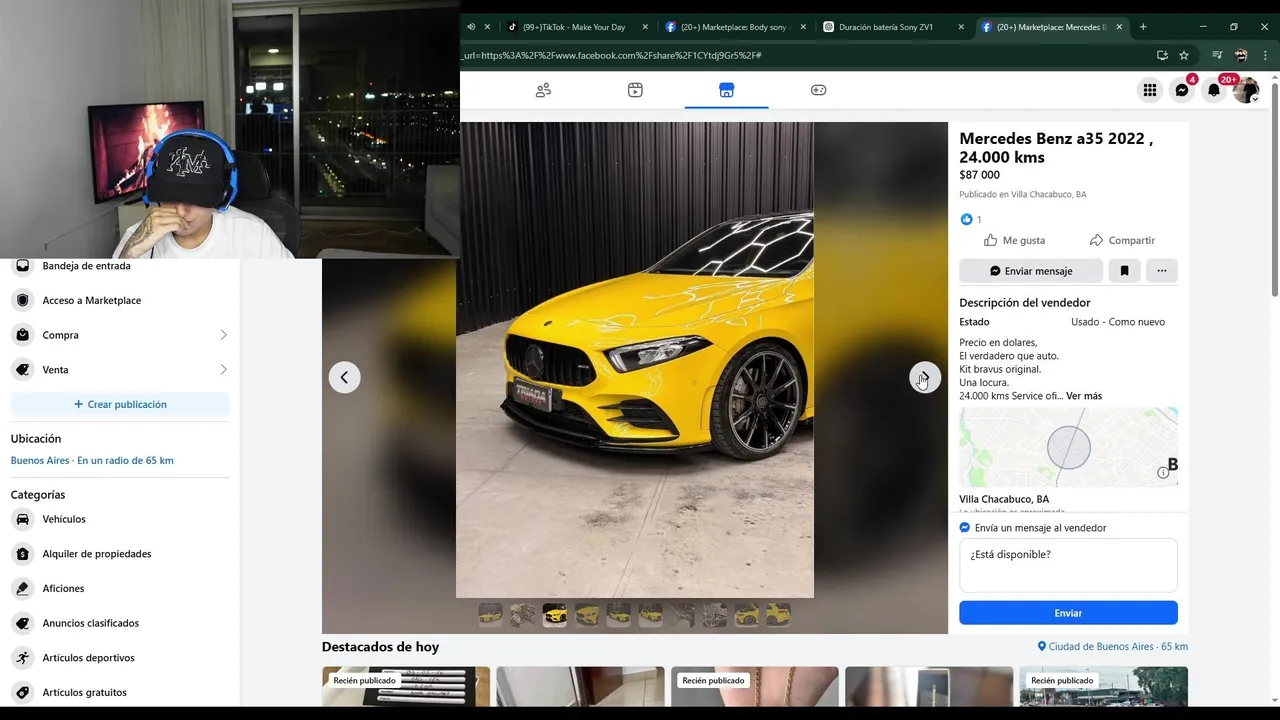This screenshot has width=1280, height=720.
Task: Expand description with Ver más
Action: 1084,396
